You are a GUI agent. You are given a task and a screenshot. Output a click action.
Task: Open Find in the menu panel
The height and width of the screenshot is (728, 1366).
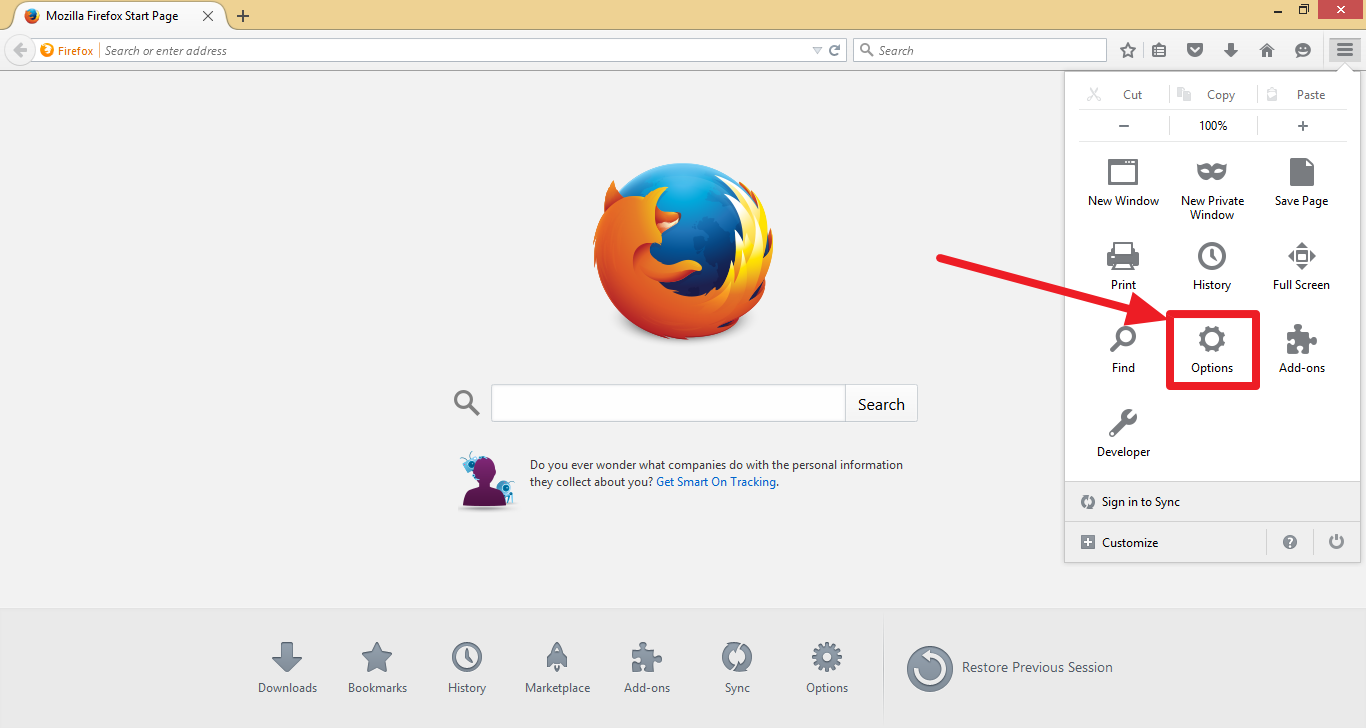click(x=1123, y=350)
